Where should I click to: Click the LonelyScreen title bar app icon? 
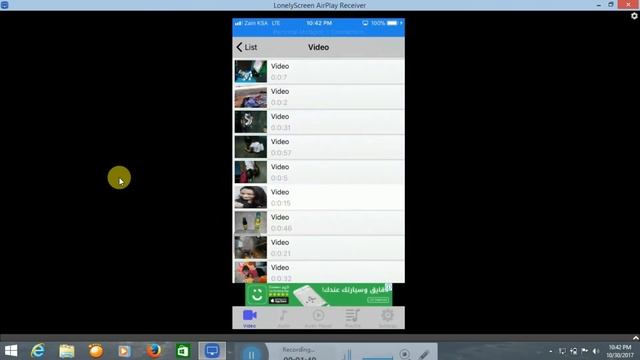4,5
